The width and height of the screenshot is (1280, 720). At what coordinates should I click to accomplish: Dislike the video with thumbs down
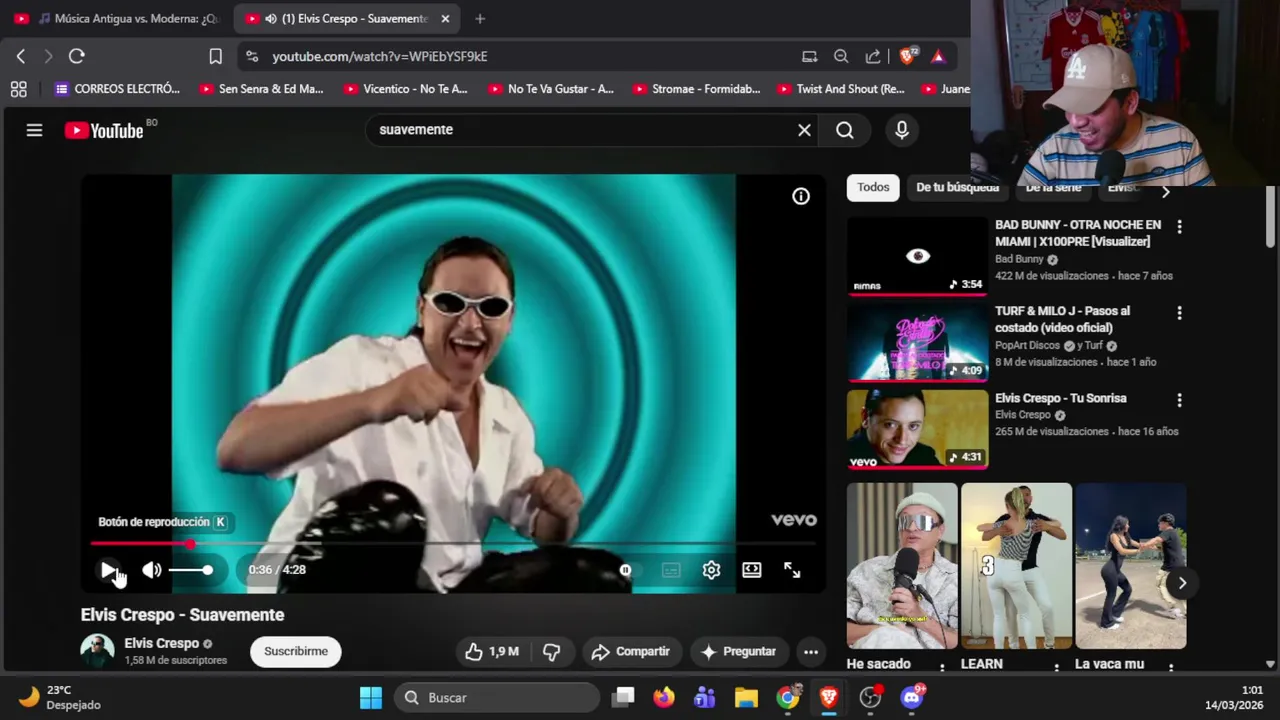pos(552,652)
